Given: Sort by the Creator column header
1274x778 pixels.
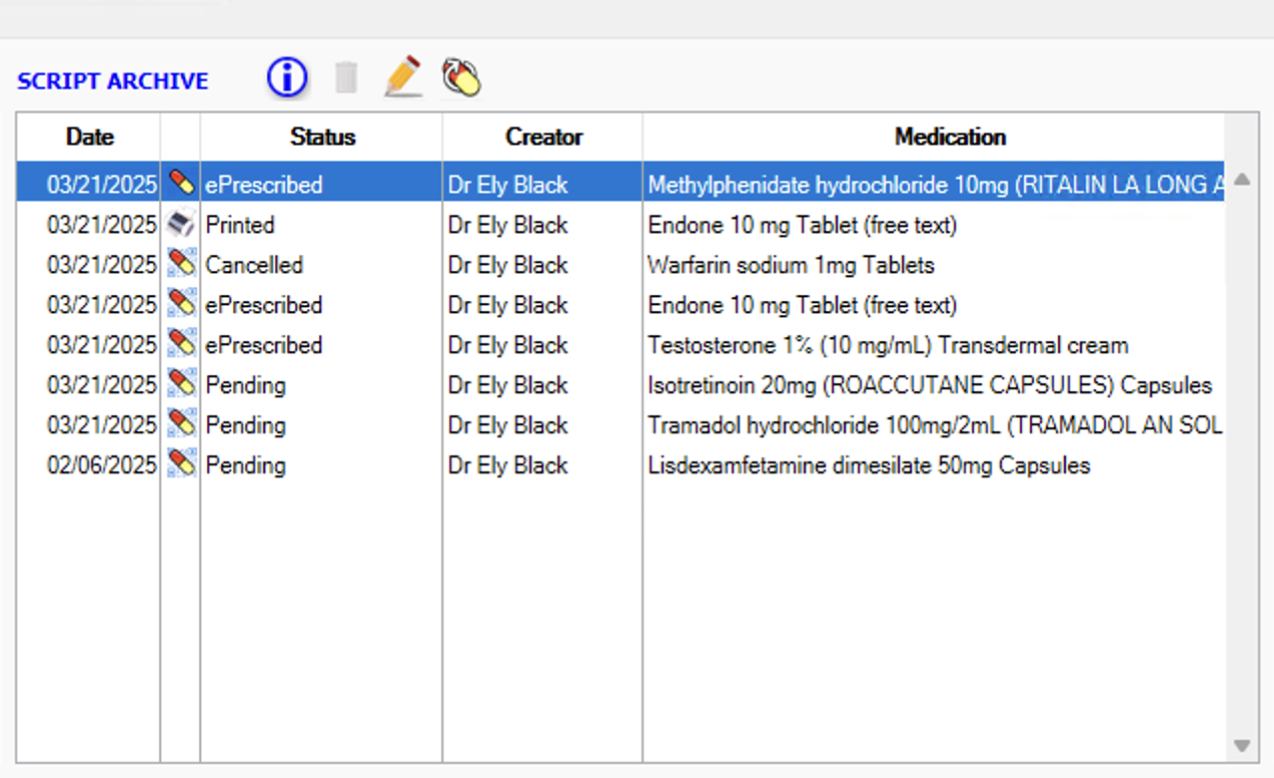Looking at the screenshot, I should (x=541, y=137).
